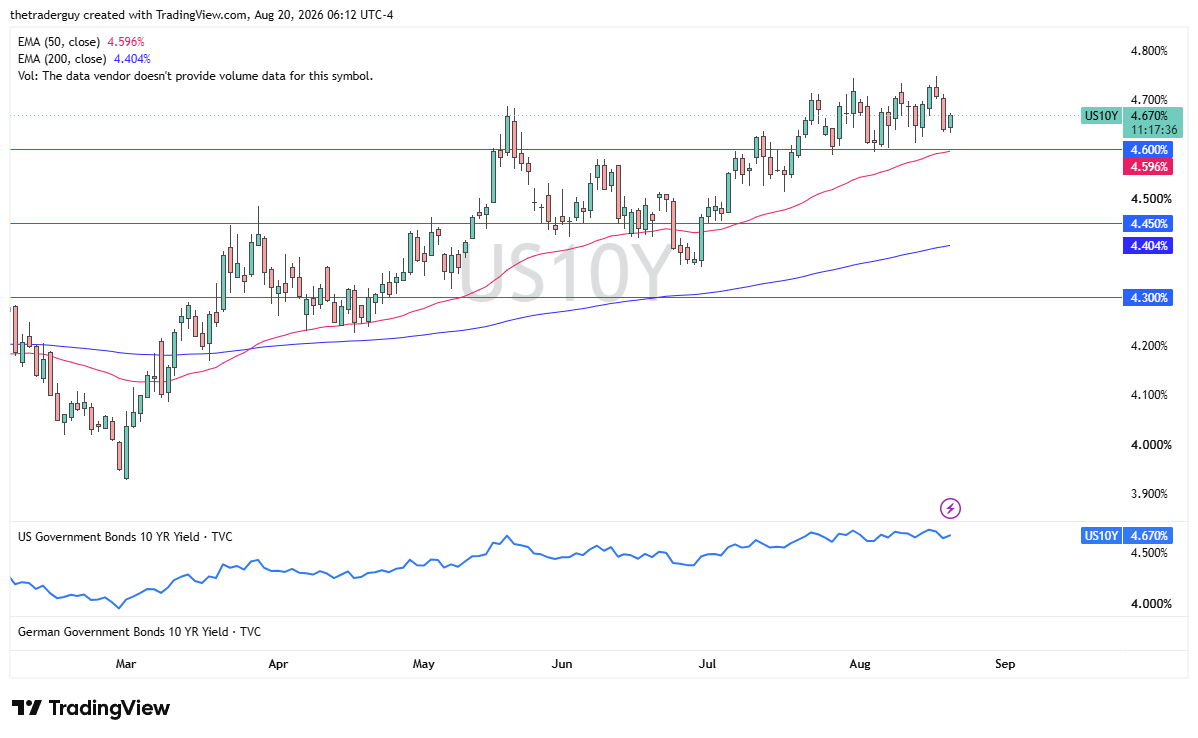Viewport: 1198px width, 738px height.
Task: Click the 4.450% horizontal line price label
Action: coord(1148,224)
